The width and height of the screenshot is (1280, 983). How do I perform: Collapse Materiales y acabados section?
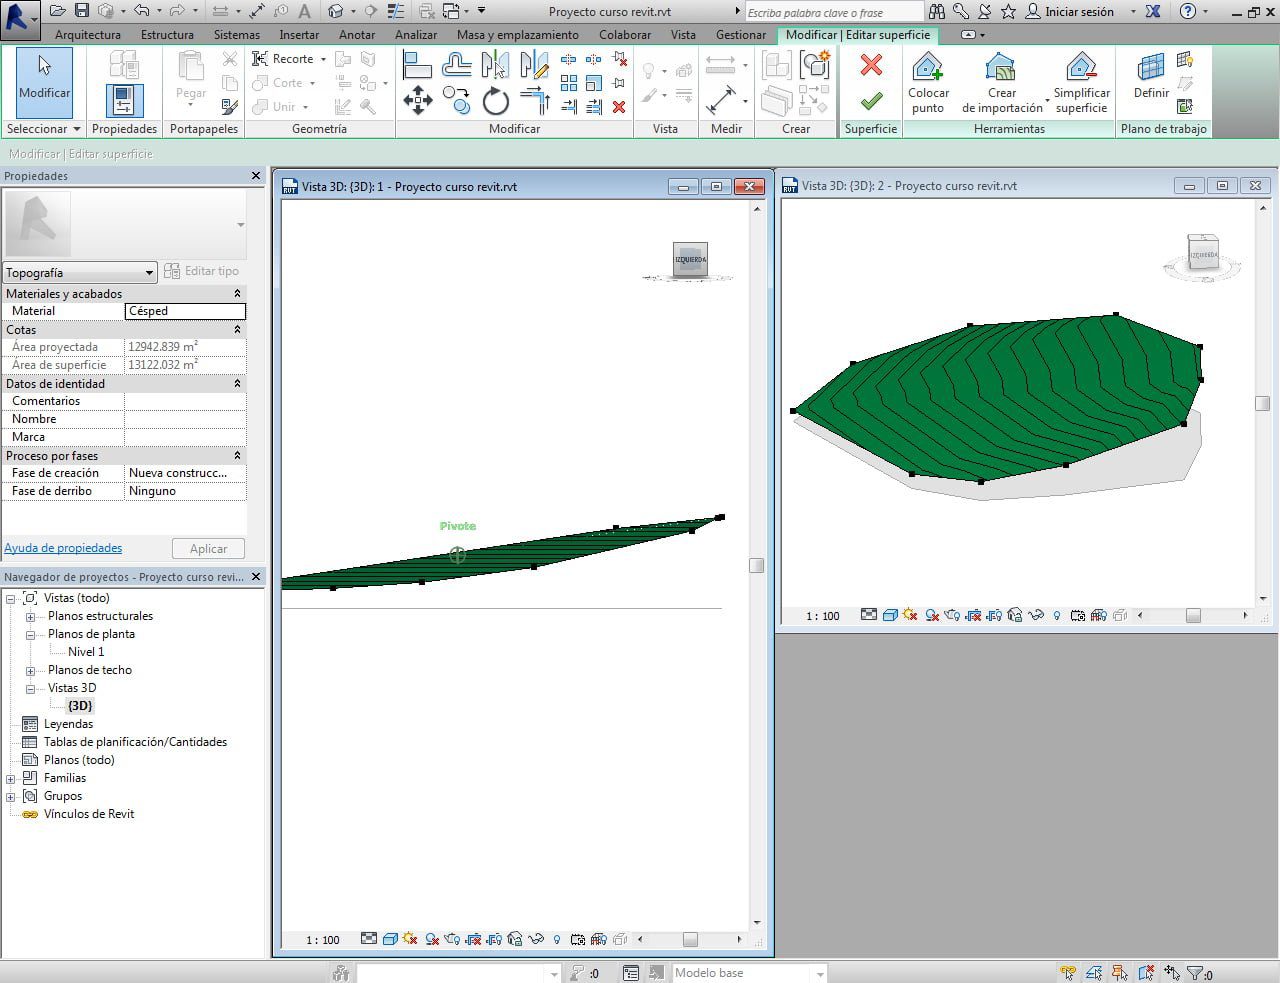click(237, 294)
